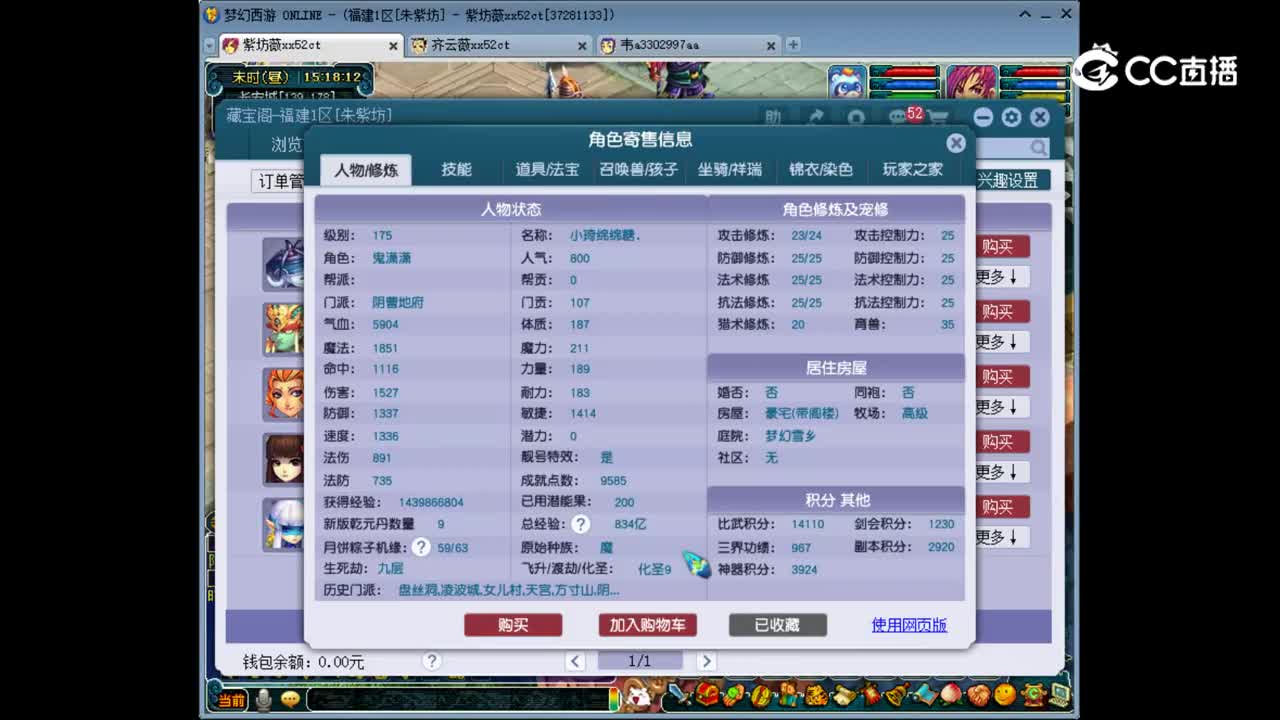Image resolution: width=1280 pixels, height=720 pixels.
Task: Click the white cat face icon
Action: pos(637,696)
